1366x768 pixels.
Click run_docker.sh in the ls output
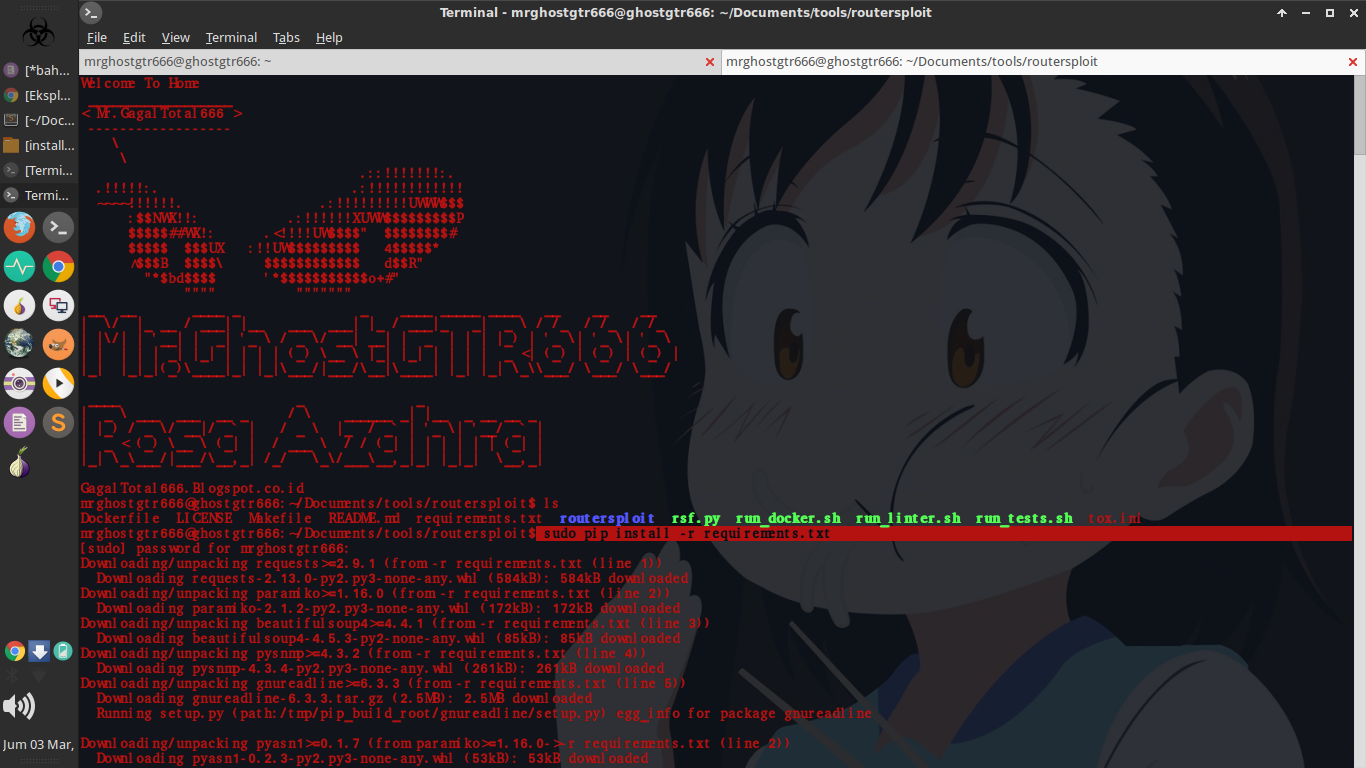point(788,518)
